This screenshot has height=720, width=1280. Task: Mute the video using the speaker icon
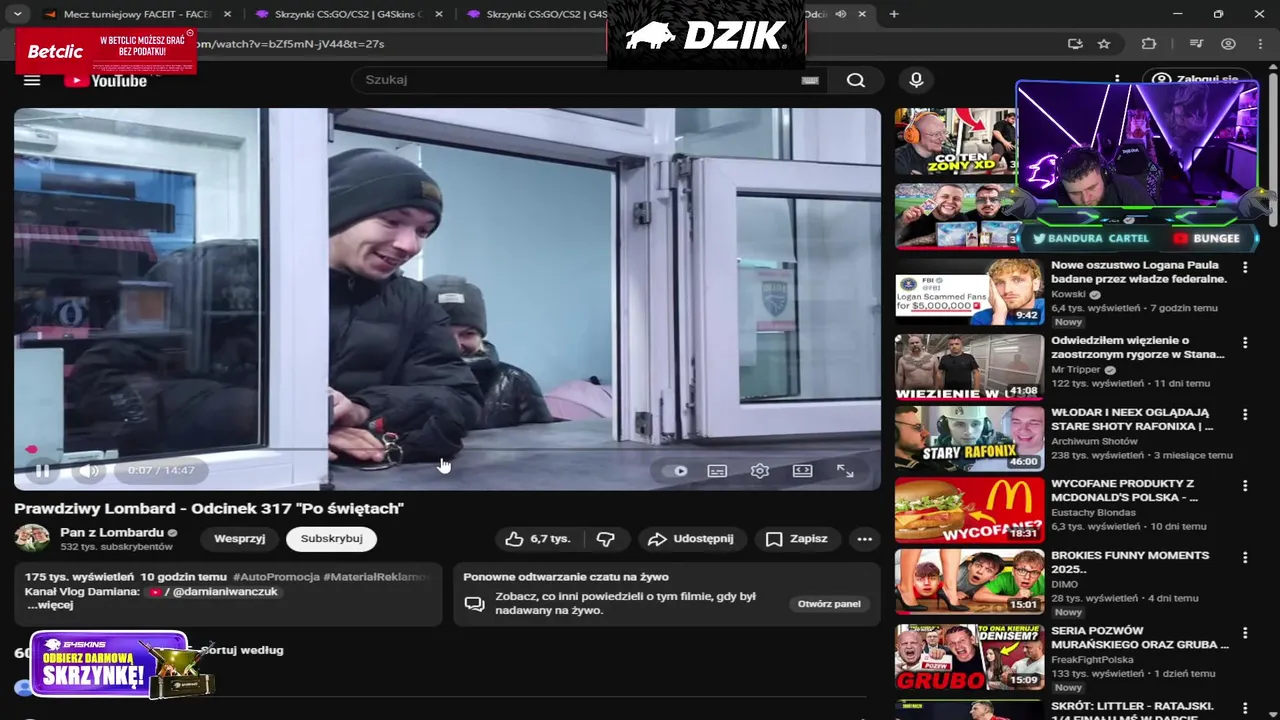click(89, 470)
